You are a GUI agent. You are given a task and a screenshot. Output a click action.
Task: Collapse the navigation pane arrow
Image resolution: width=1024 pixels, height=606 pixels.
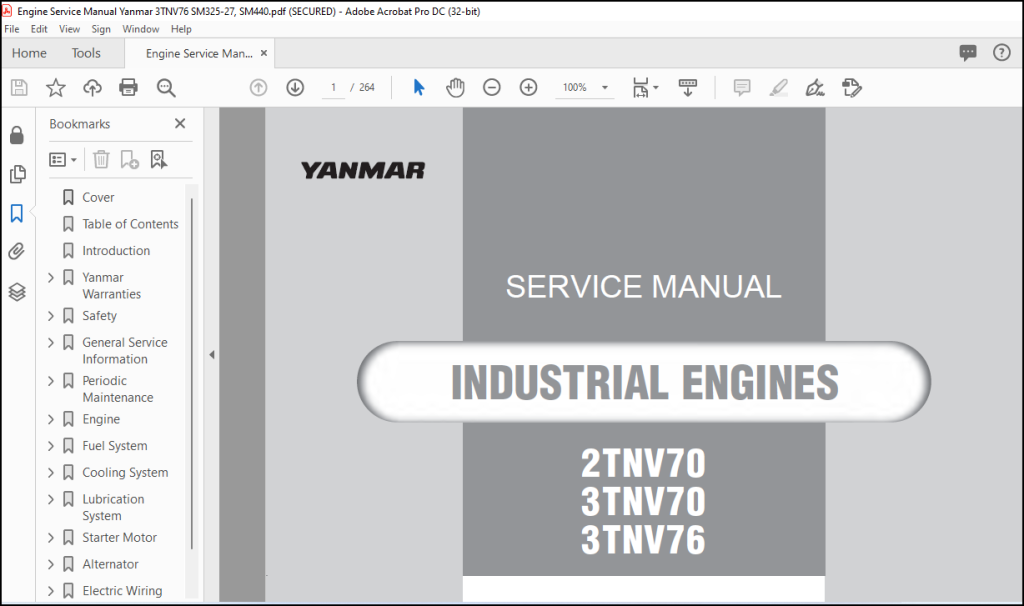click(x=212, y=355)
